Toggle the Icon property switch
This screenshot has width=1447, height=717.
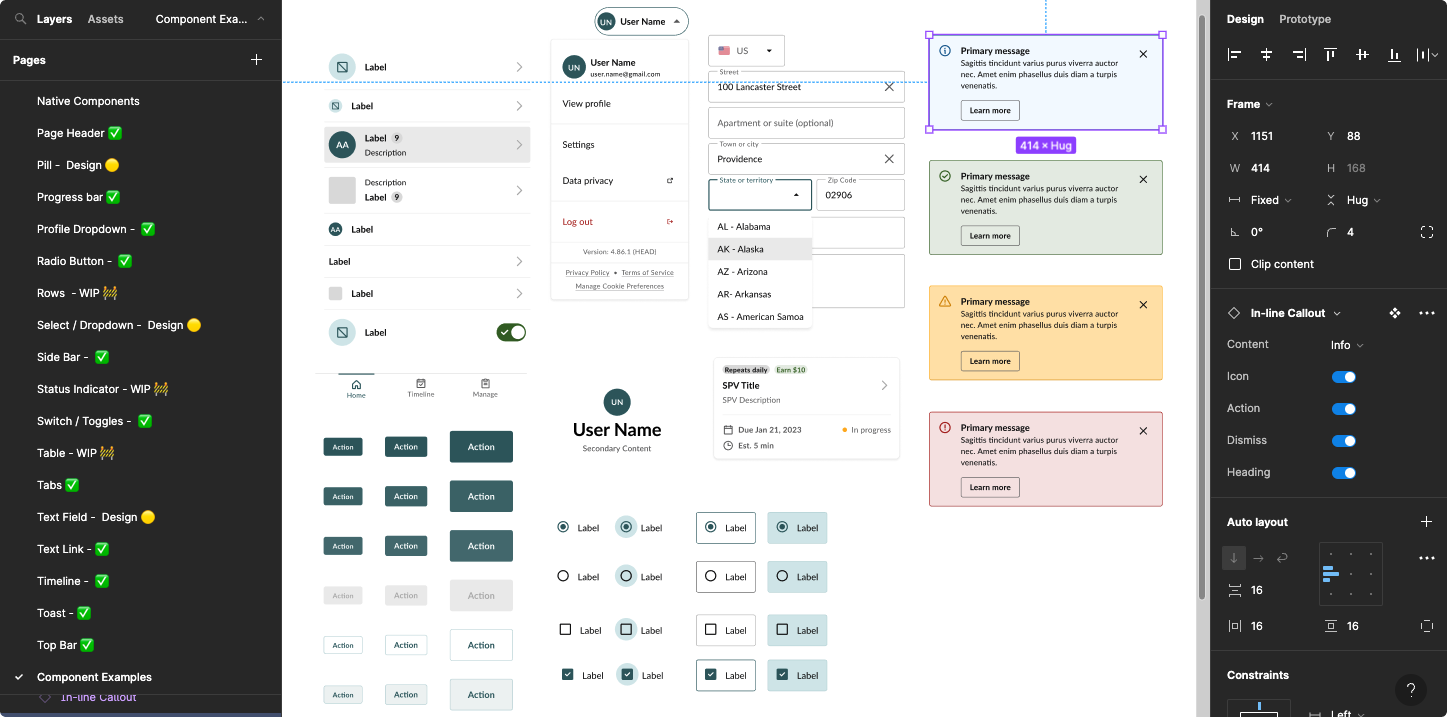pyautogui.click(x=1343, y=377)
